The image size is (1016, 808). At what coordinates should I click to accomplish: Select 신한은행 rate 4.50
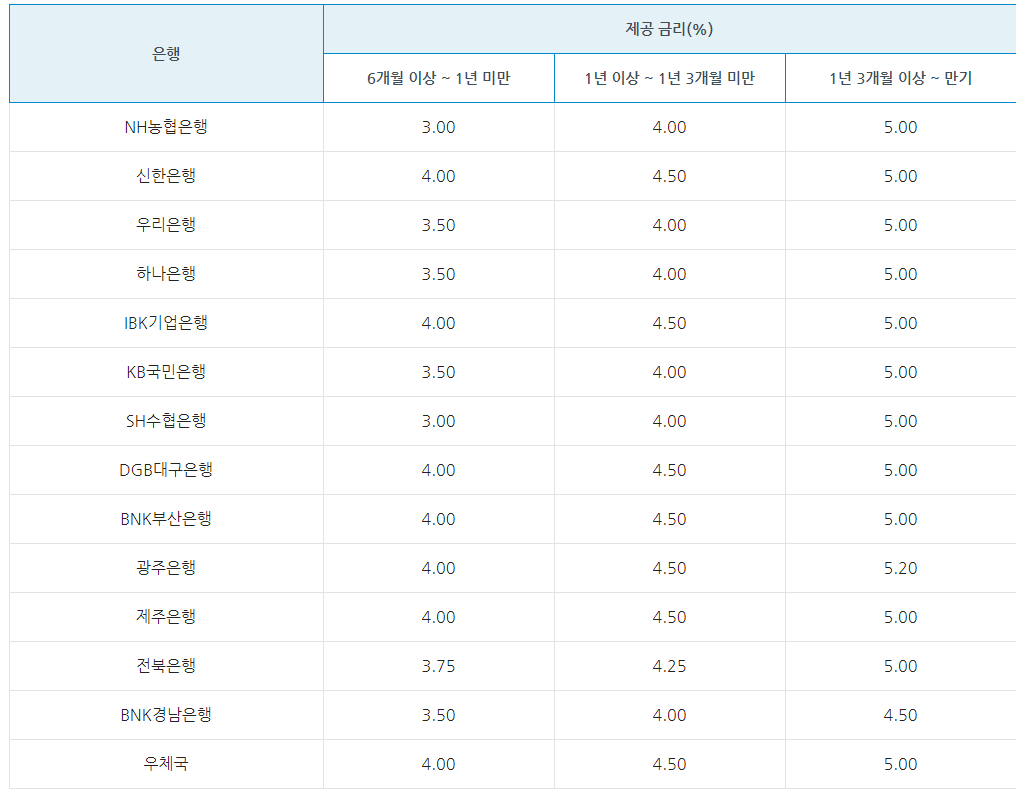669,176
